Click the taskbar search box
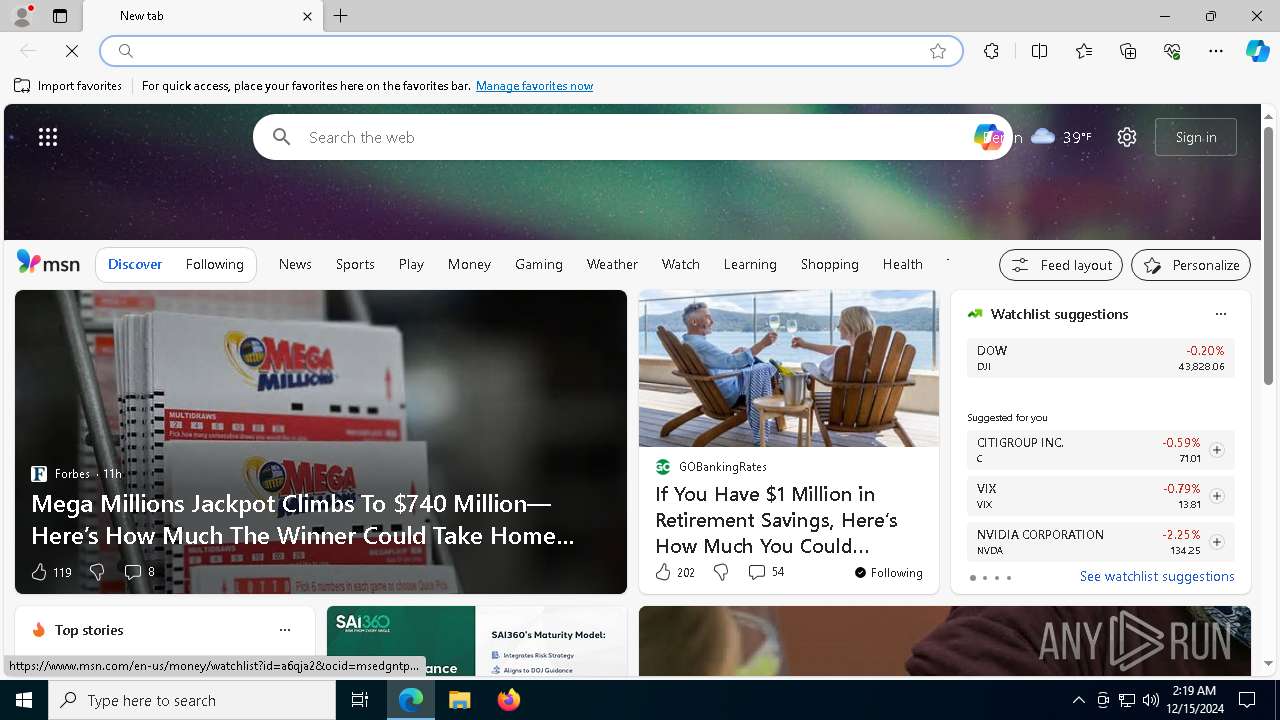 (192, 700)
